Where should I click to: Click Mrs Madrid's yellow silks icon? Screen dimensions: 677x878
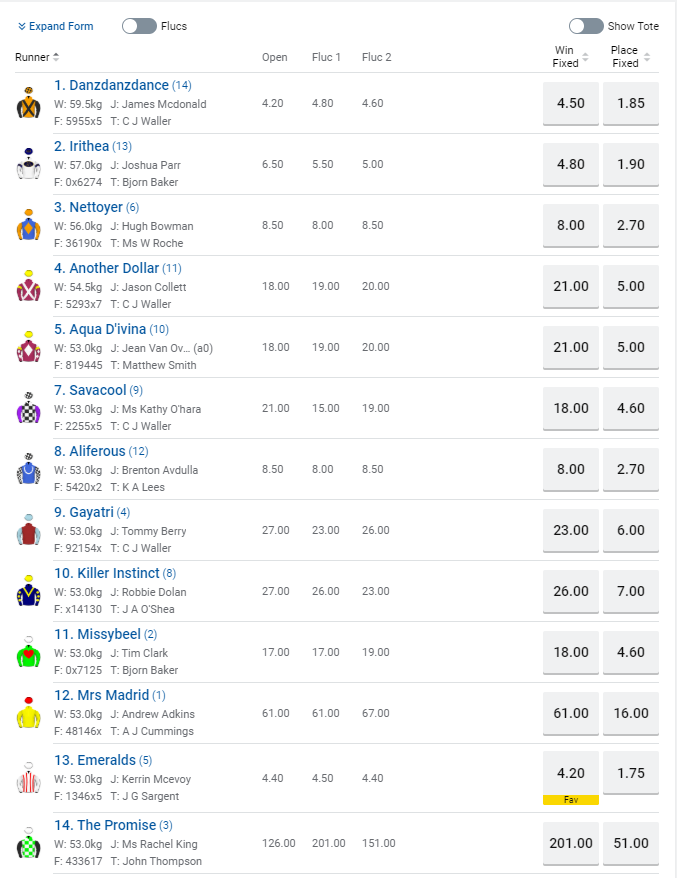pos(28,713)
